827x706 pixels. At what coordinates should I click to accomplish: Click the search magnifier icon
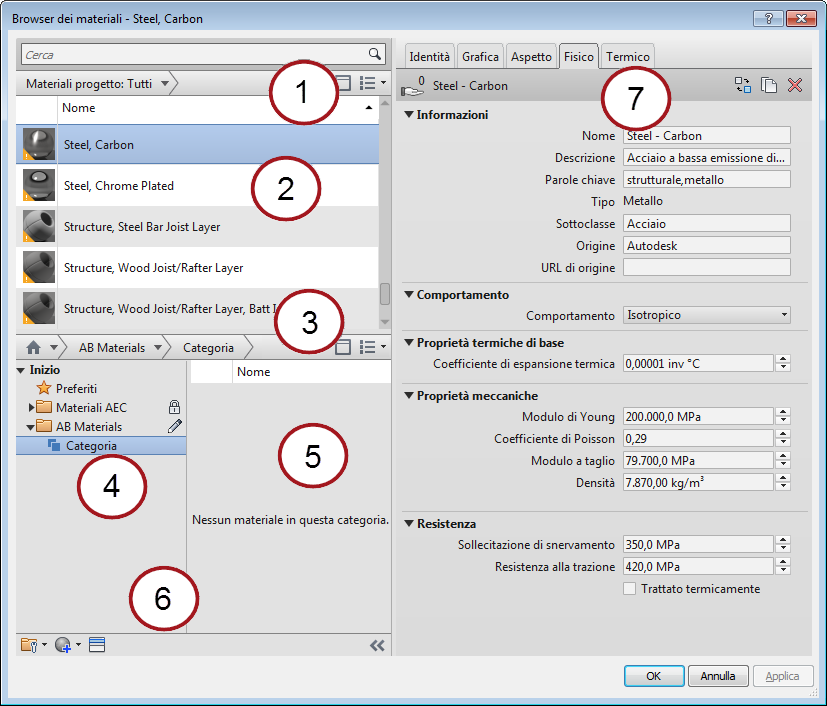point(374,54)
